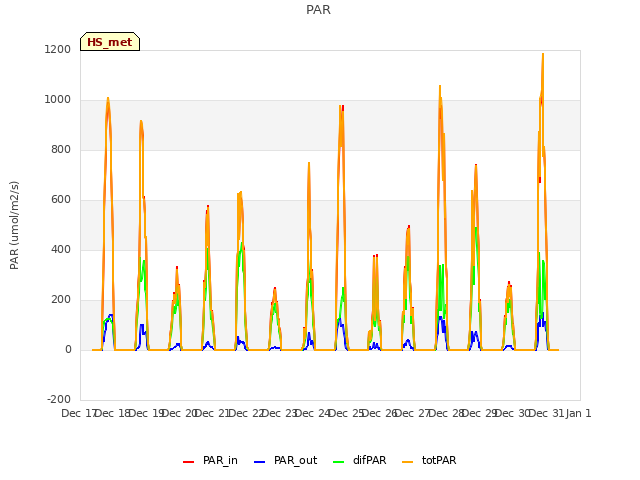Click the Dec 25 peak near 980
The height and width of the screenshot is (480, 640).
coord(341,106)
